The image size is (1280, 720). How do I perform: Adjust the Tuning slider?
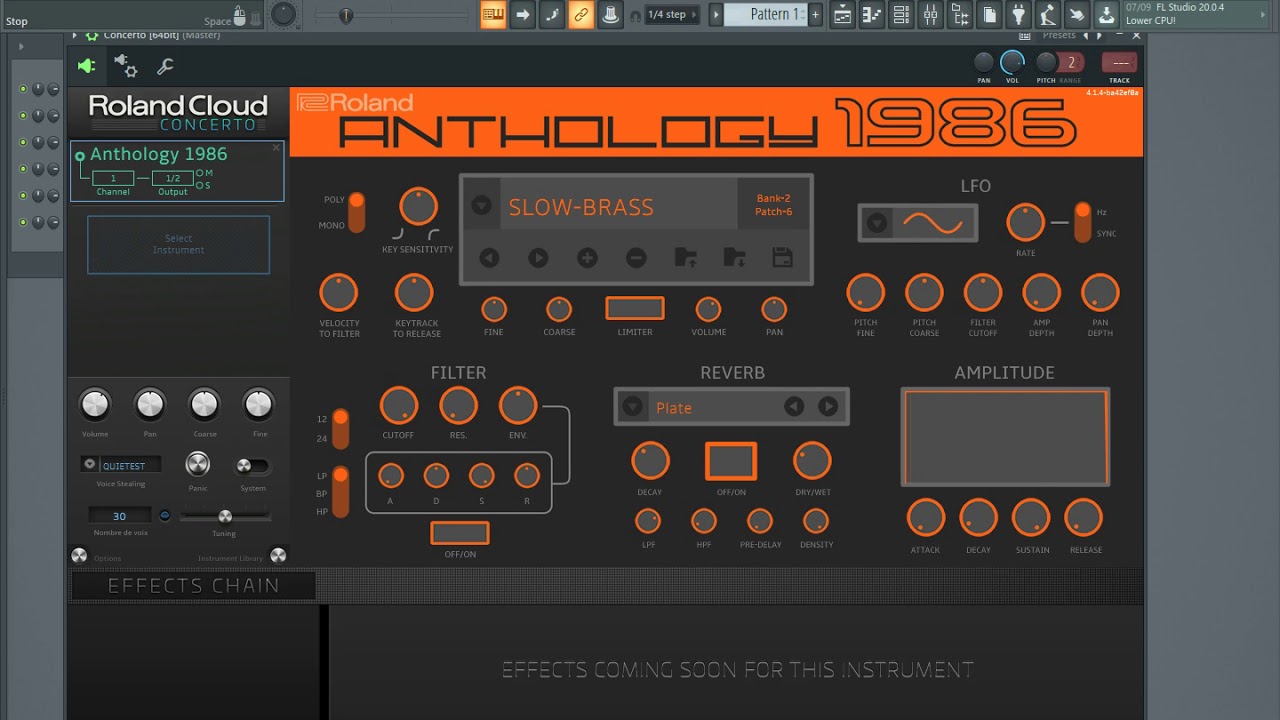coord(225,516)
